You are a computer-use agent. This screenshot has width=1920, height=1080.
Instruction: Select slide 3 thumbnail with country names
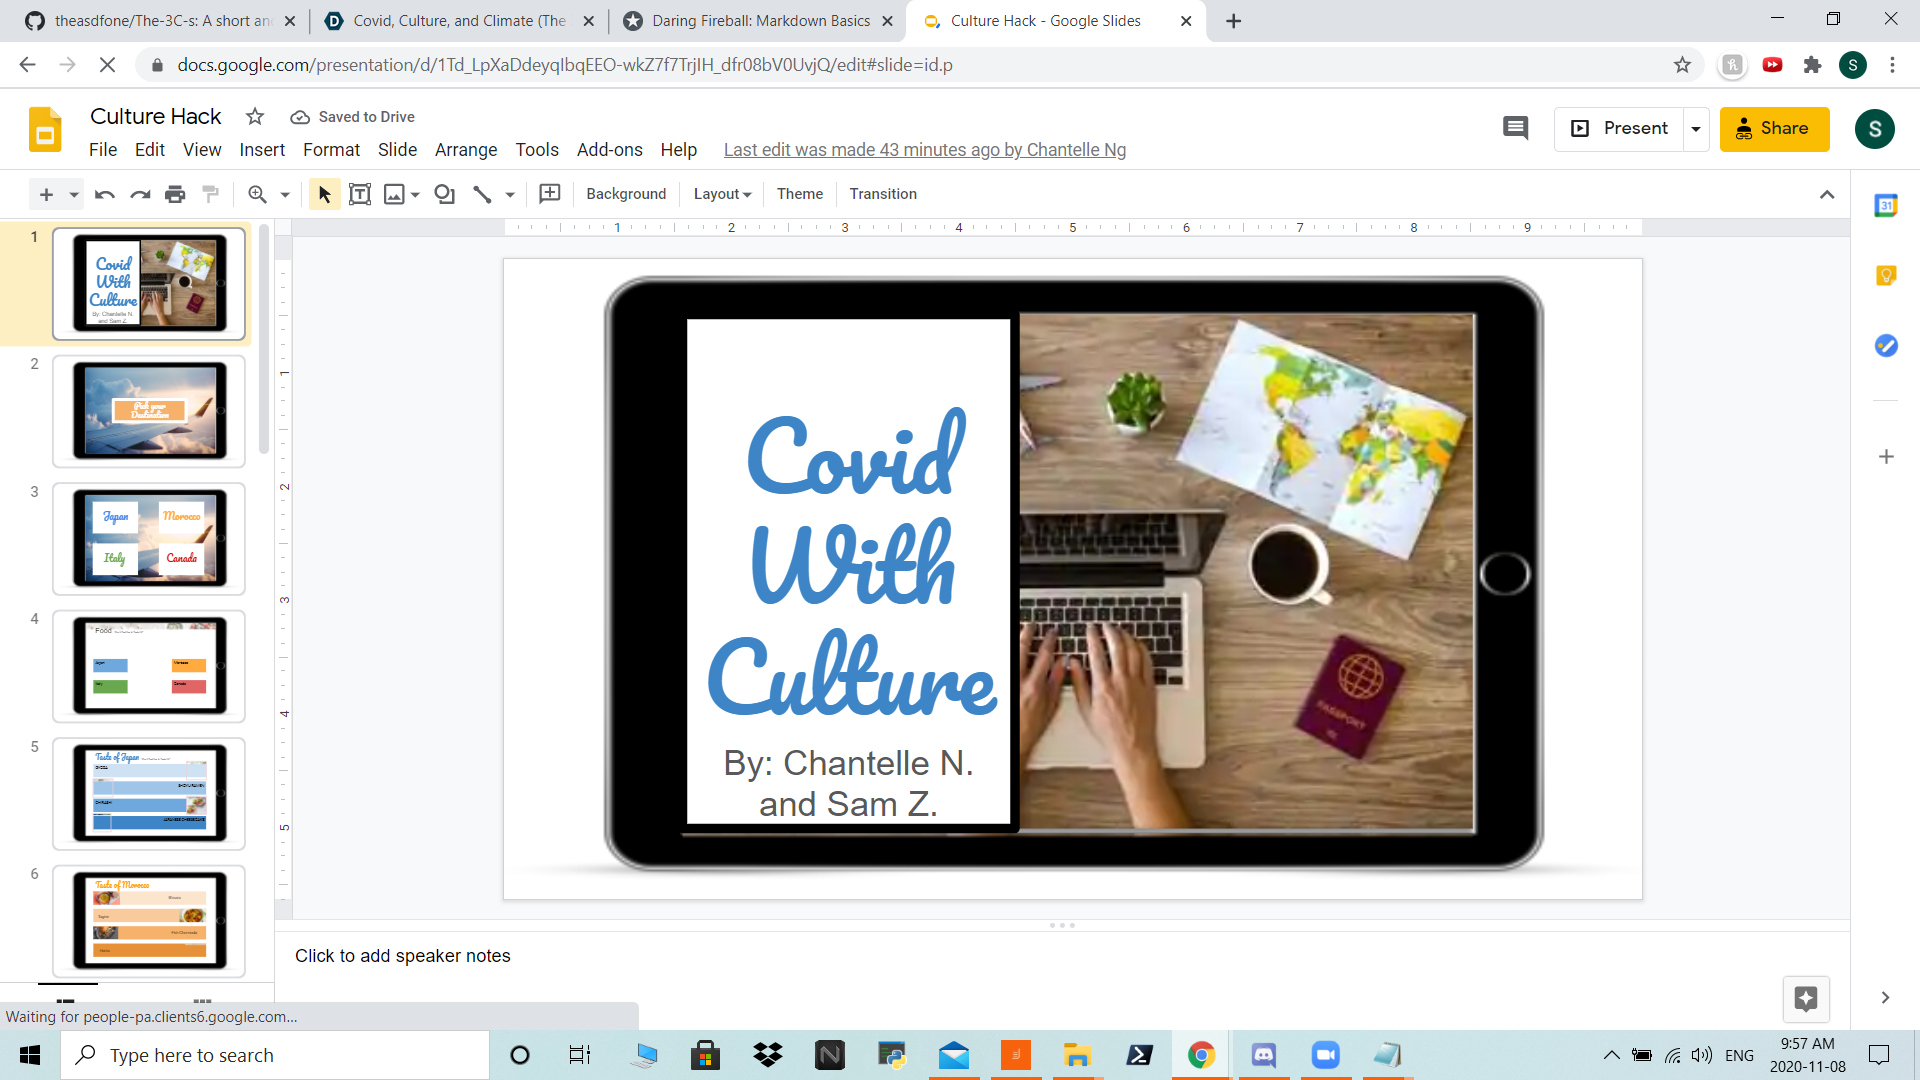coord(149,538)
